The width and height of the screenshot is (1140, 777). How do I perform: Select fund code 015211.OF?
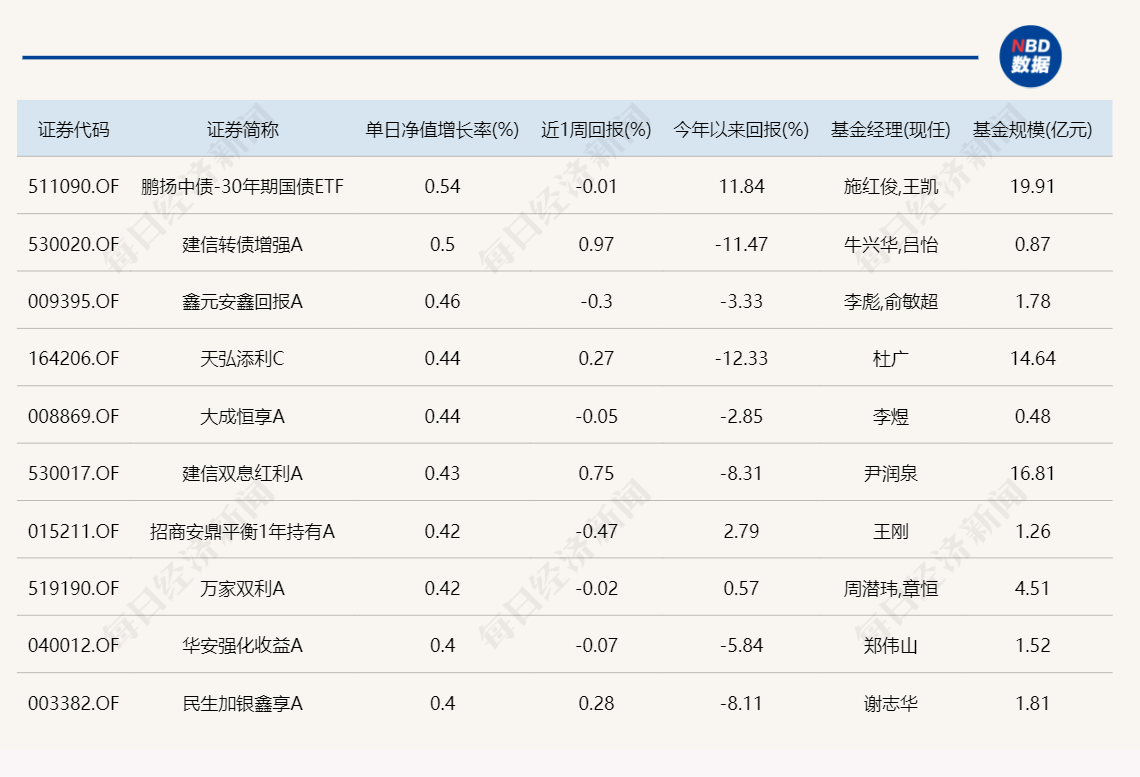tap(73, 531)
